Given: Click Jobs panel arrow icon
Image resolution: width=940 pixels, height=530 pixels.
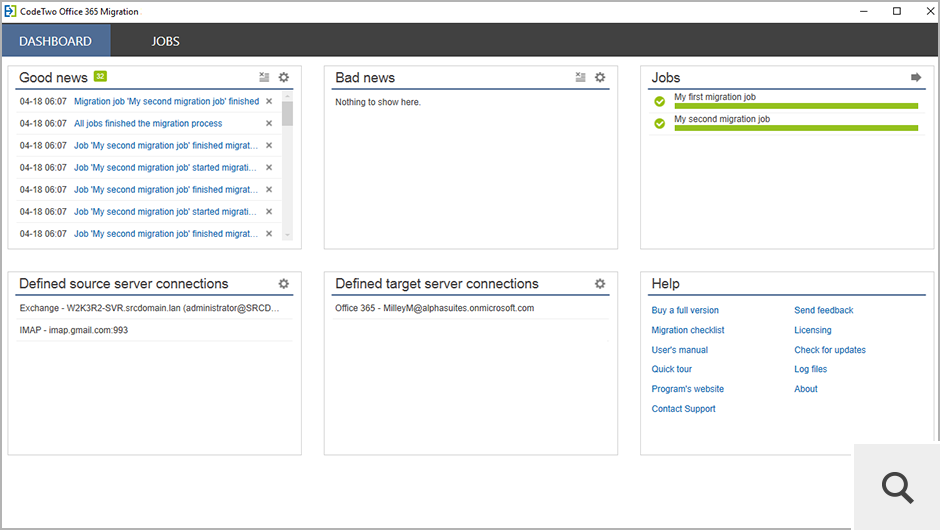Looking at the screenshot, I should [x=915, y=77].
